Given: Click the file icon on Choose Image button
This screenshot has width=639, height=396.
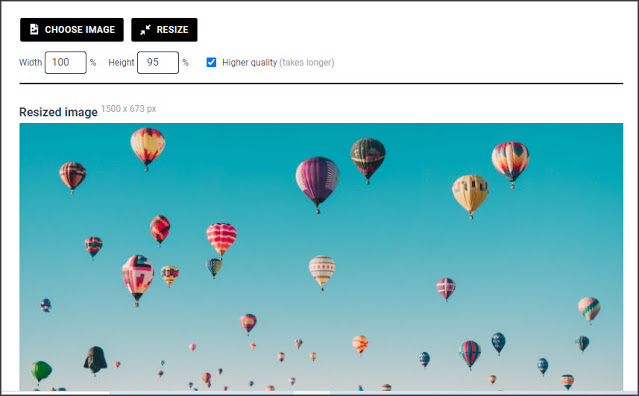Looking at the screenshot, I should pyautogui.click(x=34, y=29).
